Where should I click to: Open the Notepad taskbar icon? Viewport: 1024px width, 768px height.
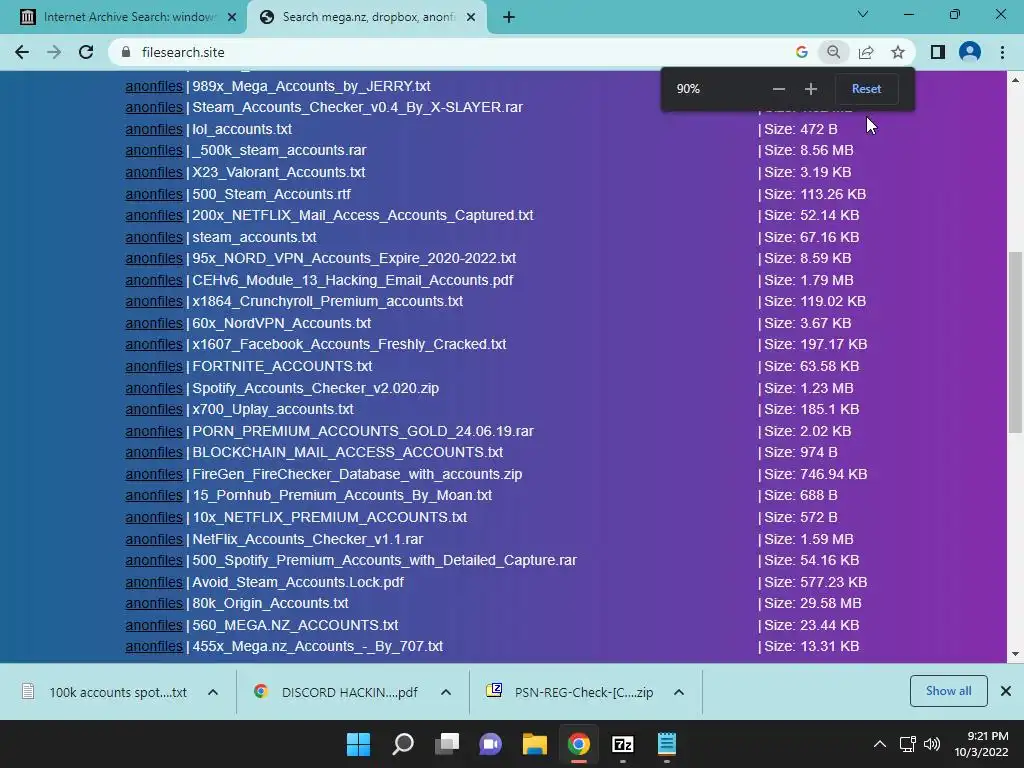666,744
